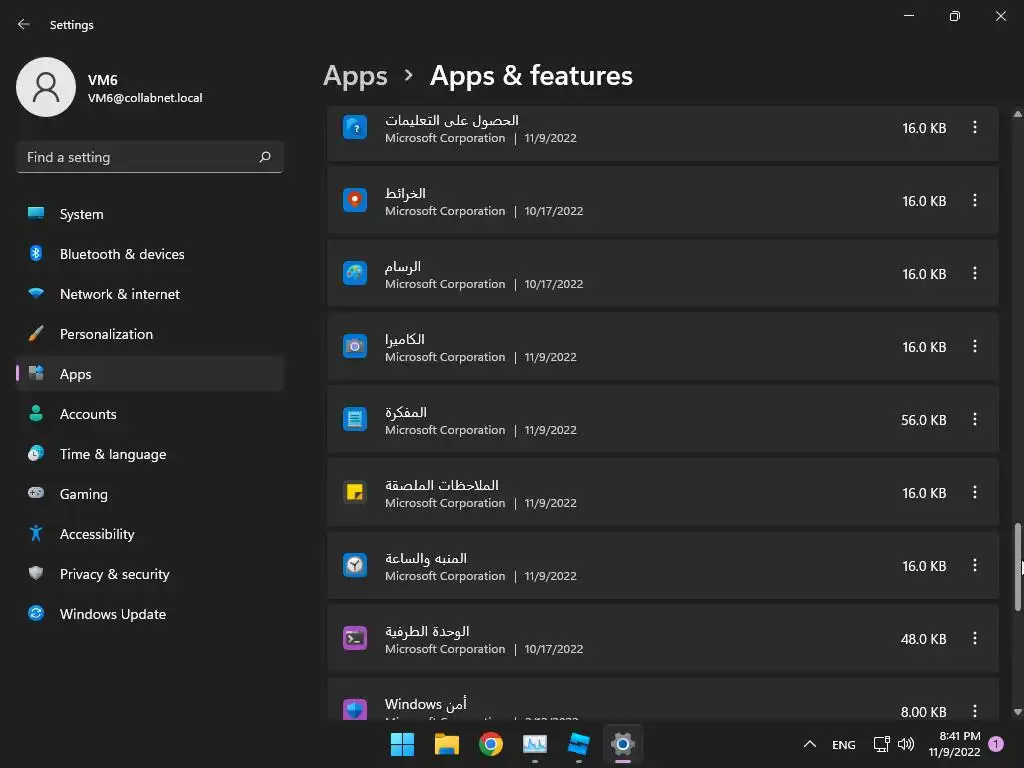
Task: Click the ENG language indicator
Action: 844,744
